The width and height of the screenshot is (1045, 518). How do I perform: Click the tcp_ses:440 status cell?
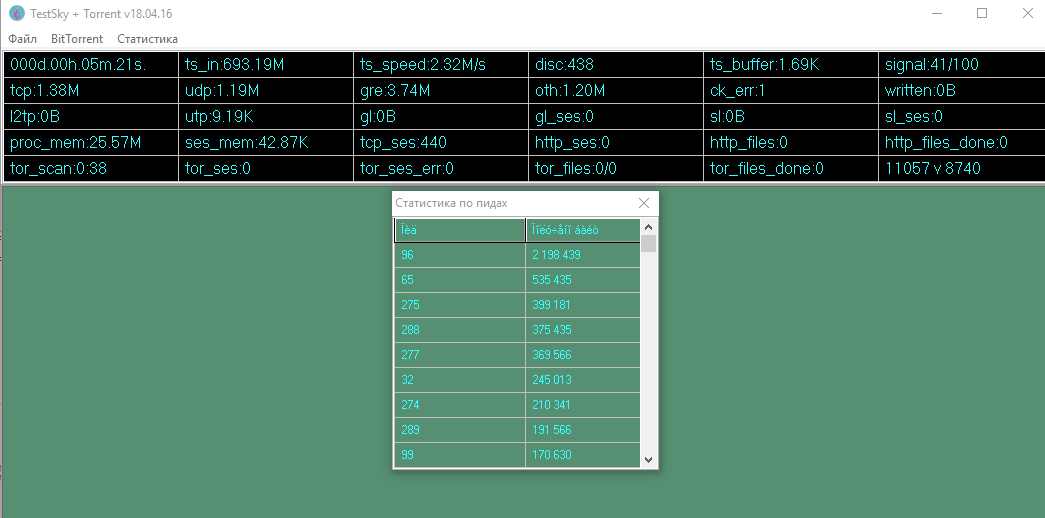coord(441,143)
